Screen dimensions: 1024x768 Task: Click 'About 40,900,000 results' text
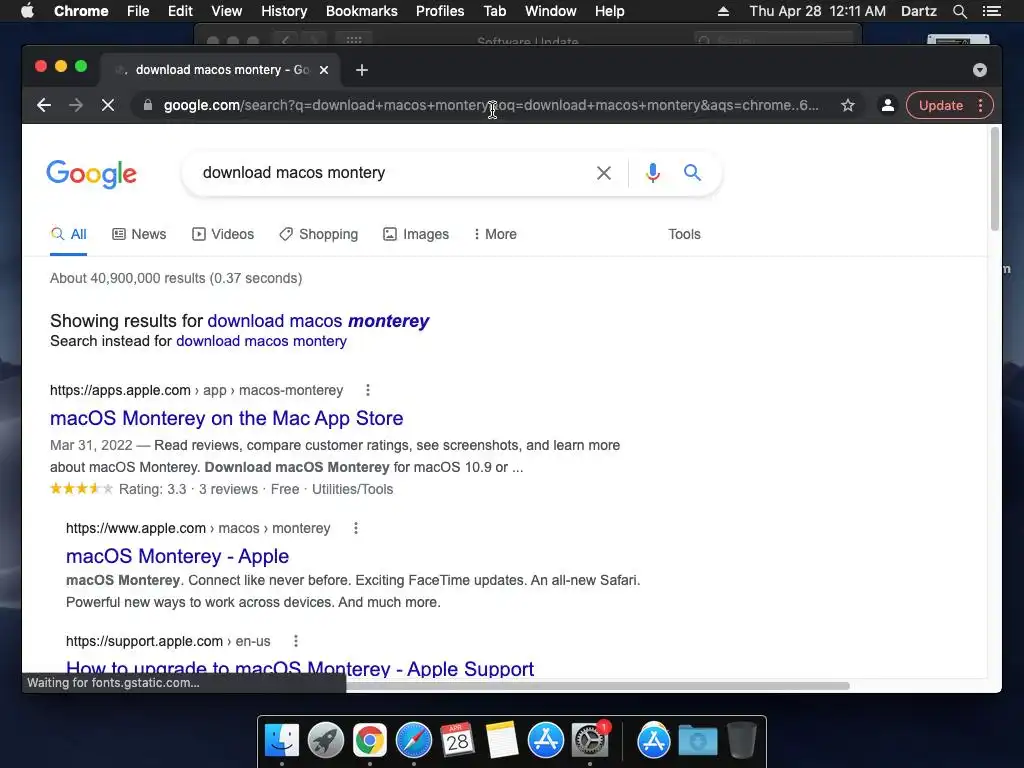pos(128,278)
